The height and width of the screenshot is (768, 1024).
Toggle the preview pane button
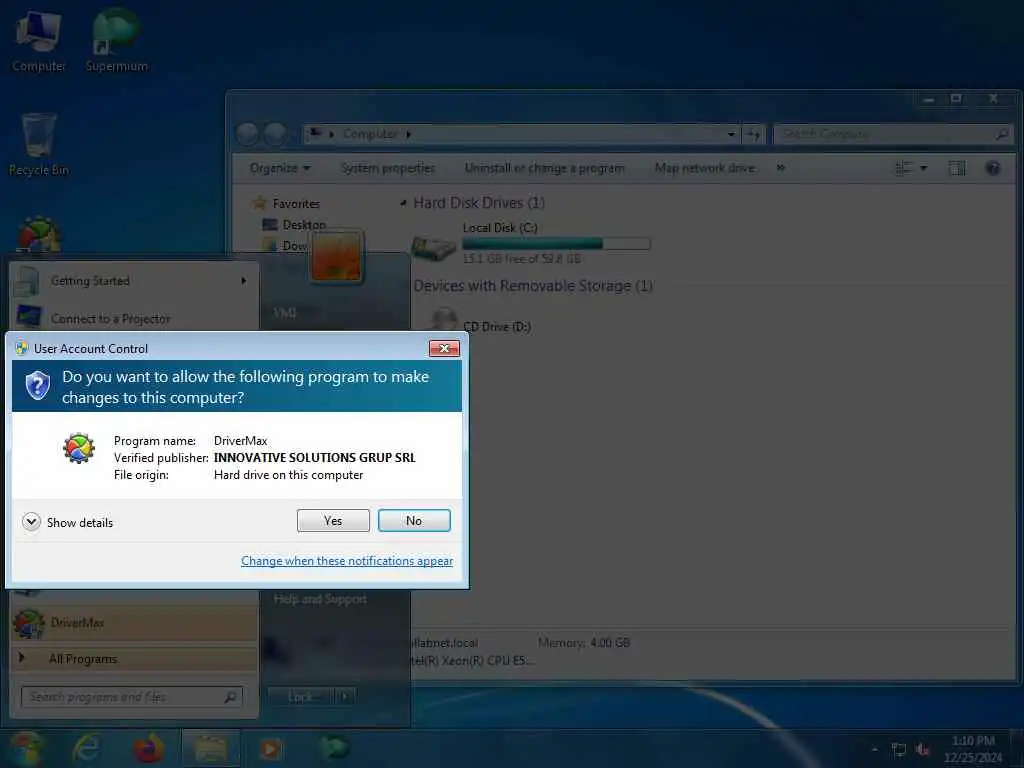click(x=957, y=168)
